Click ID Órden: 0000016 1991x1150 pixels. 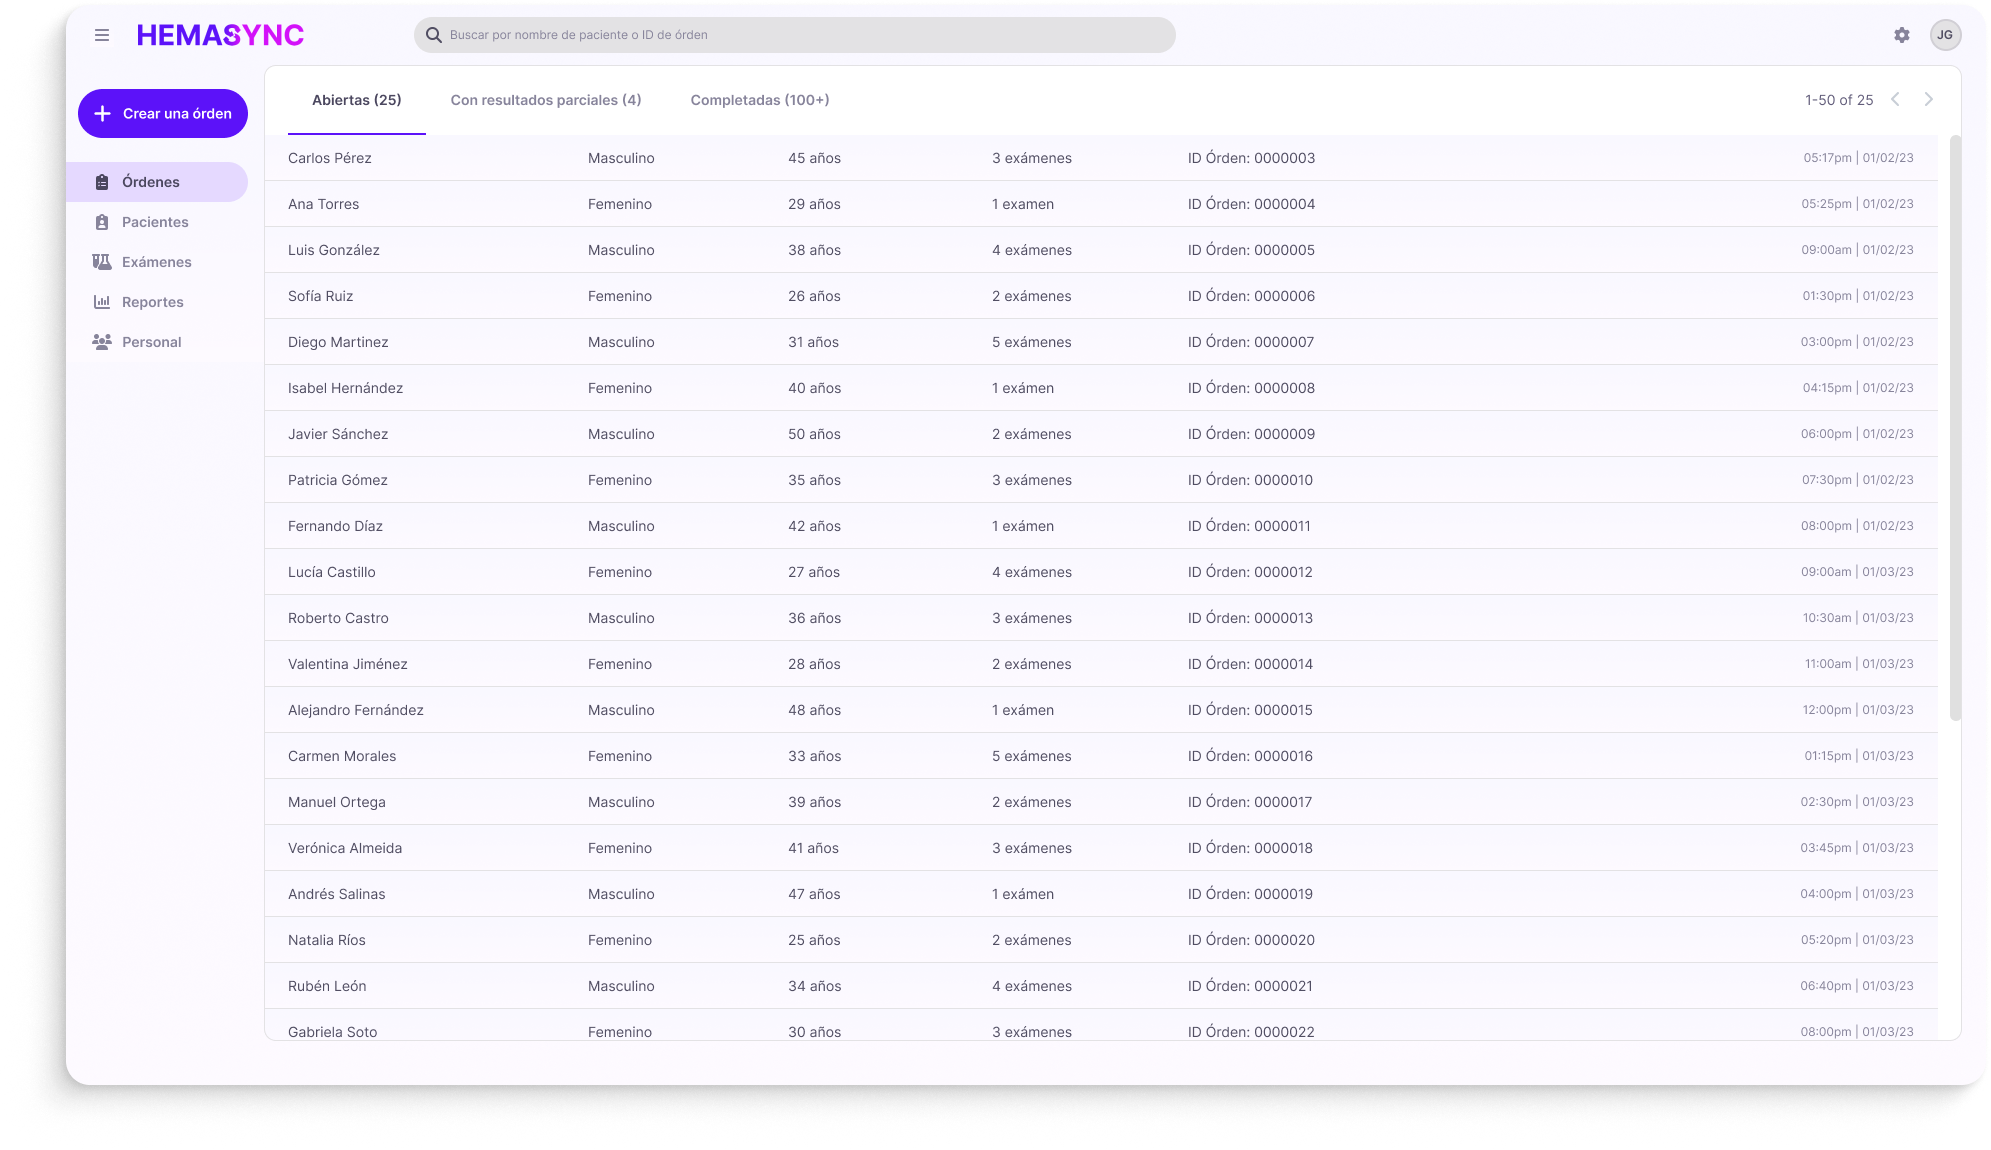(1251, 756)
